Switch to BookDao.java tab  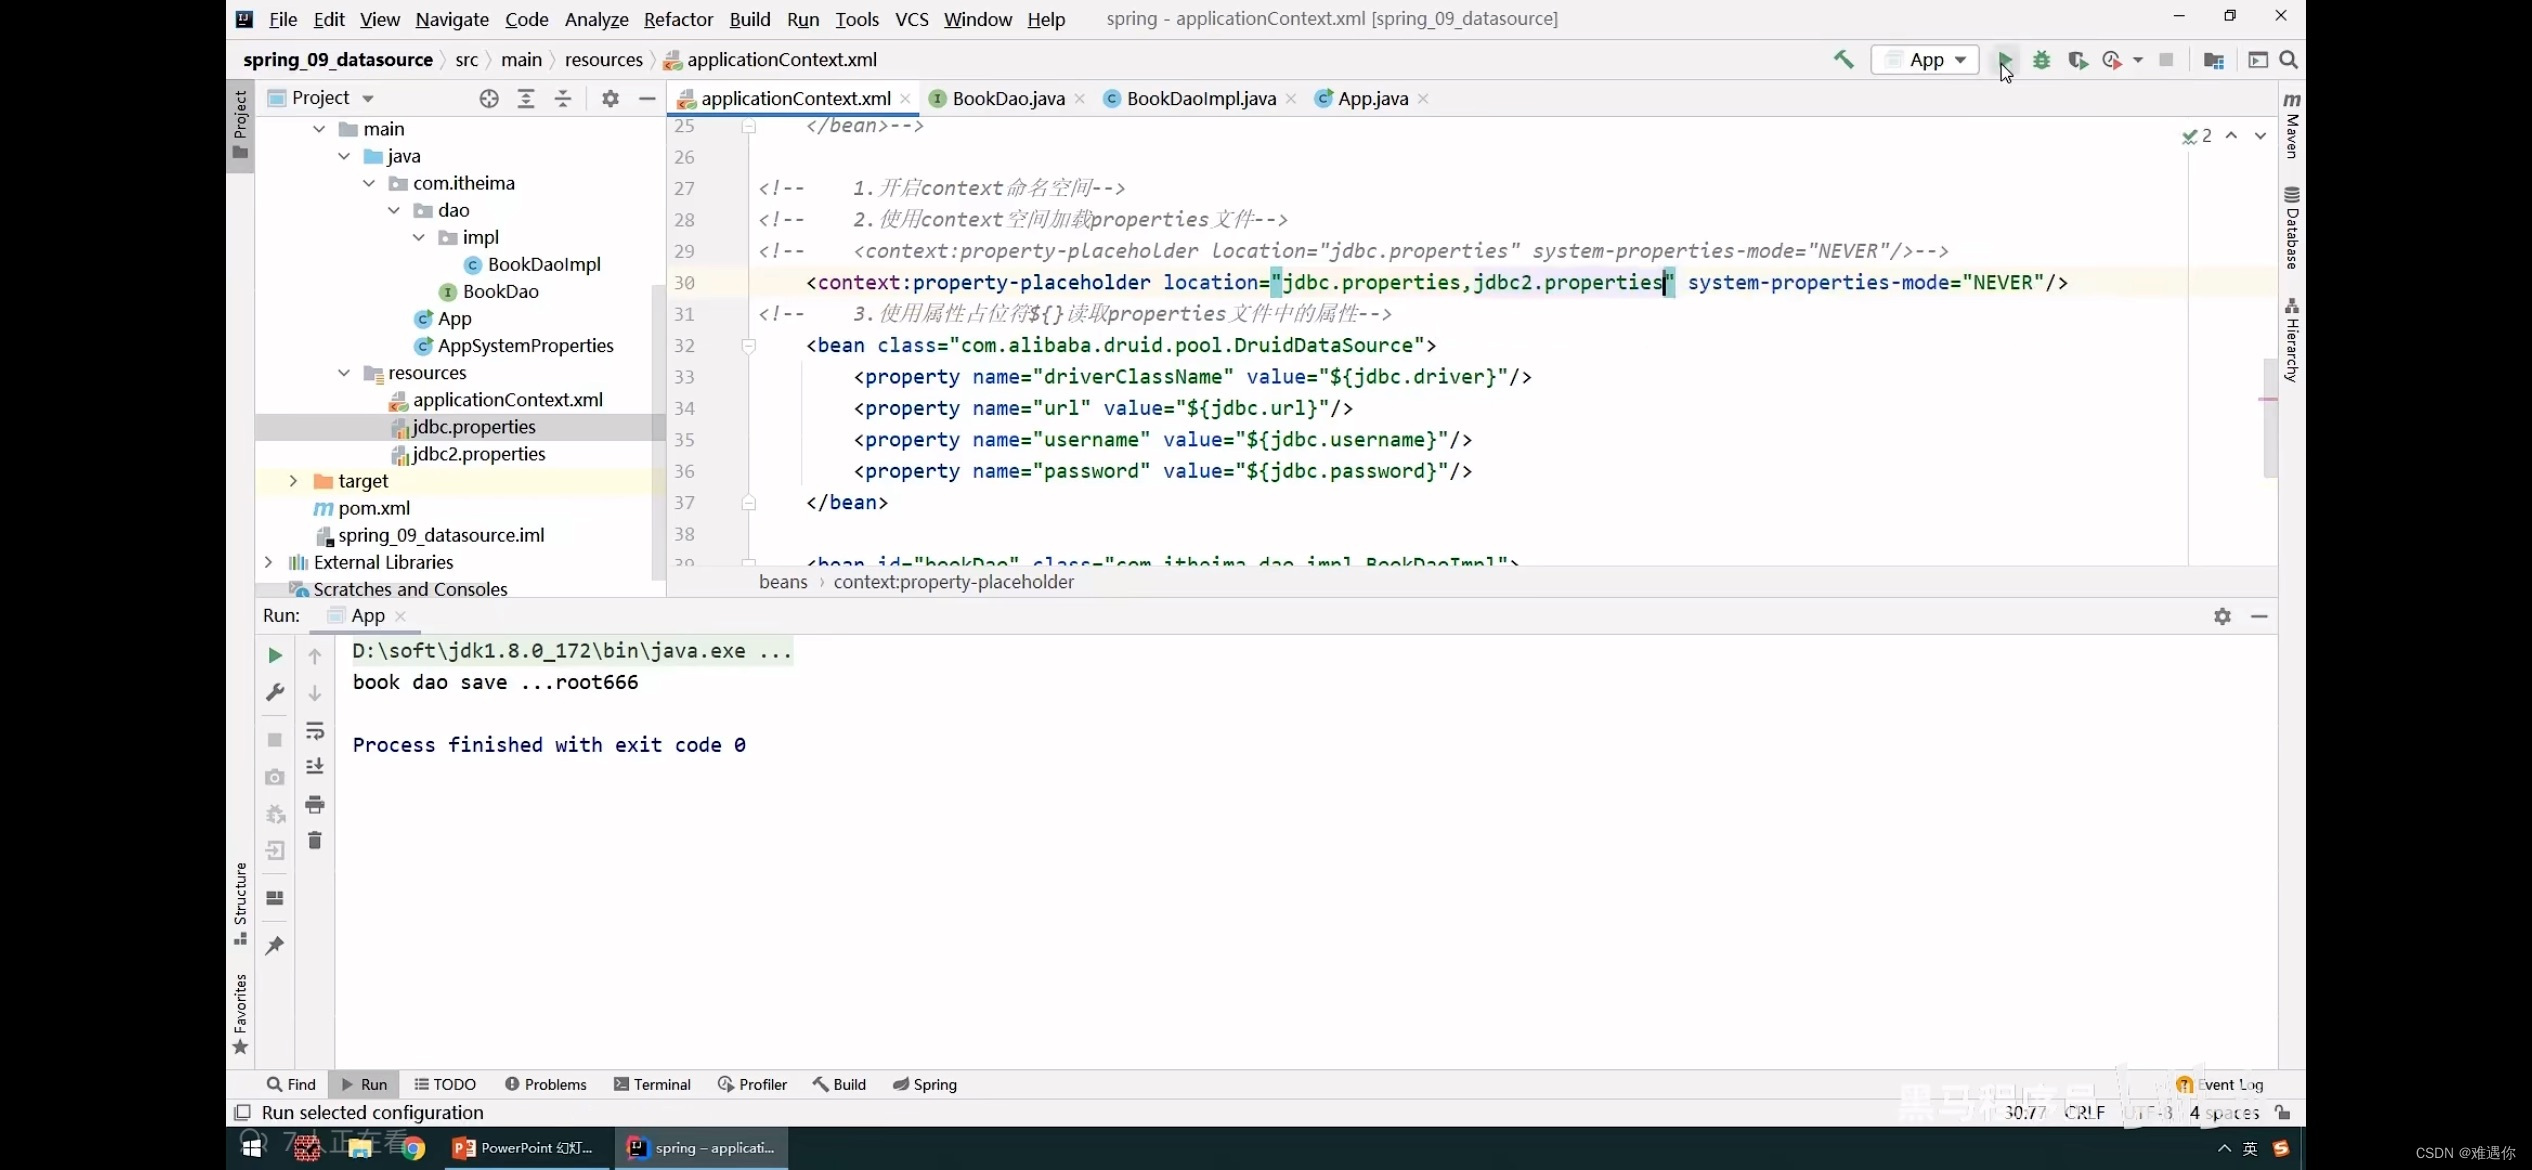tap(1007, 98)
